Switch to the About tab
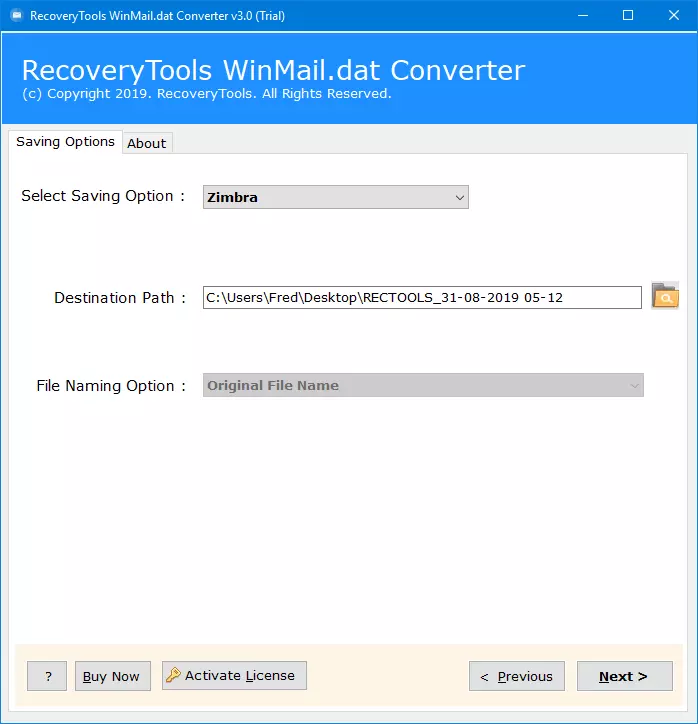 (147, 143)
